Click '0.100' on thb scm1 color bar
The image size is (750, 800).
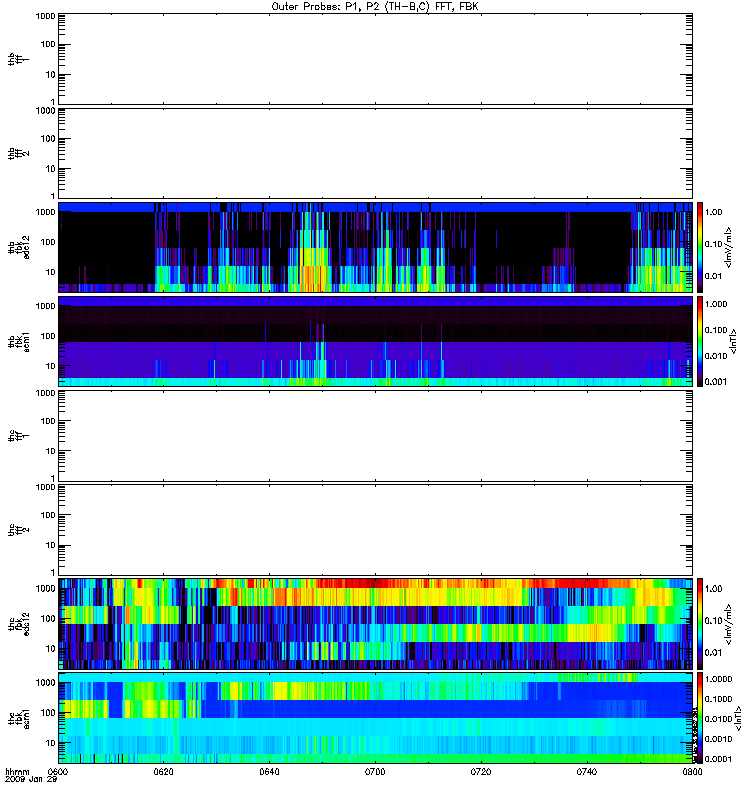716,330
